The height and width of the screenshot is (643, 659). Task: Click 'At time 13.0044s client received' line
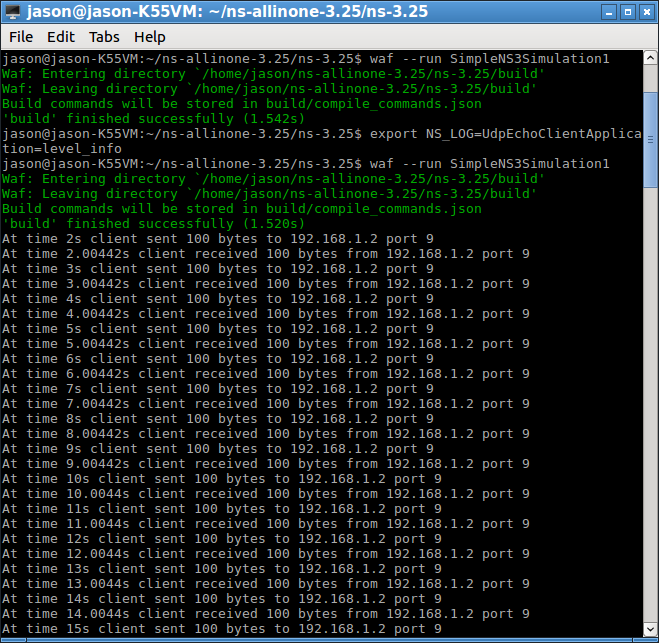[x=266, y=584]
